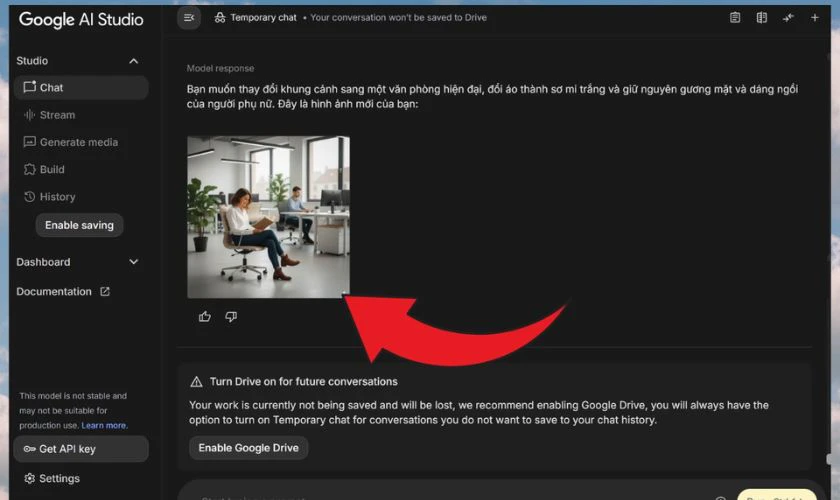Image resolution: width=840 pixels, height=500 pixels.
Task: Click the Settings gear icon
Action: tap(29, 478)
